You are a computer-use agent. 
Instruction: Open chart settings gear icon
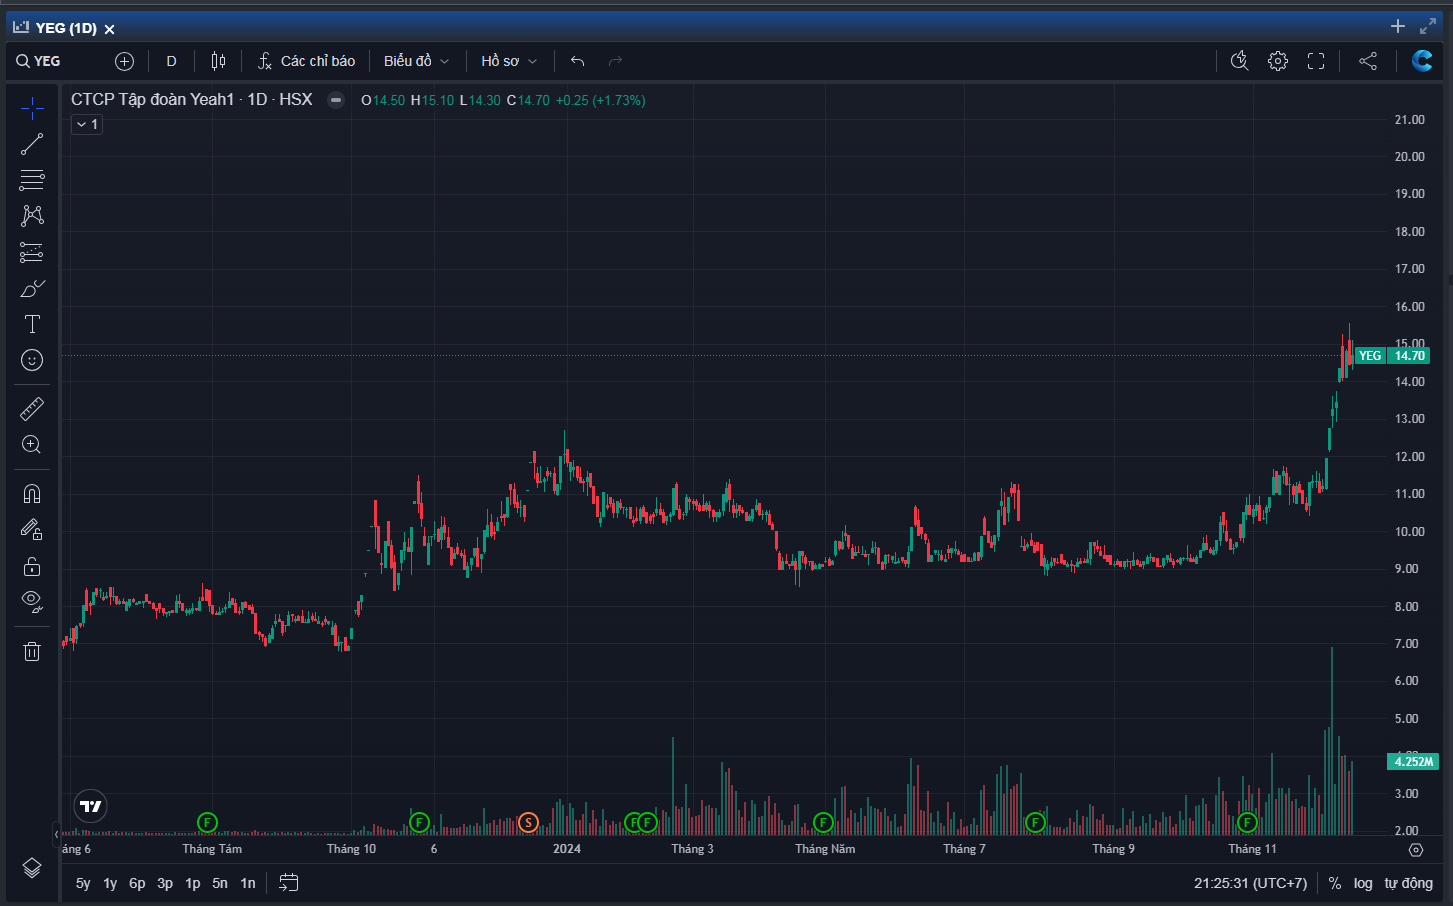coord(1278,61)
